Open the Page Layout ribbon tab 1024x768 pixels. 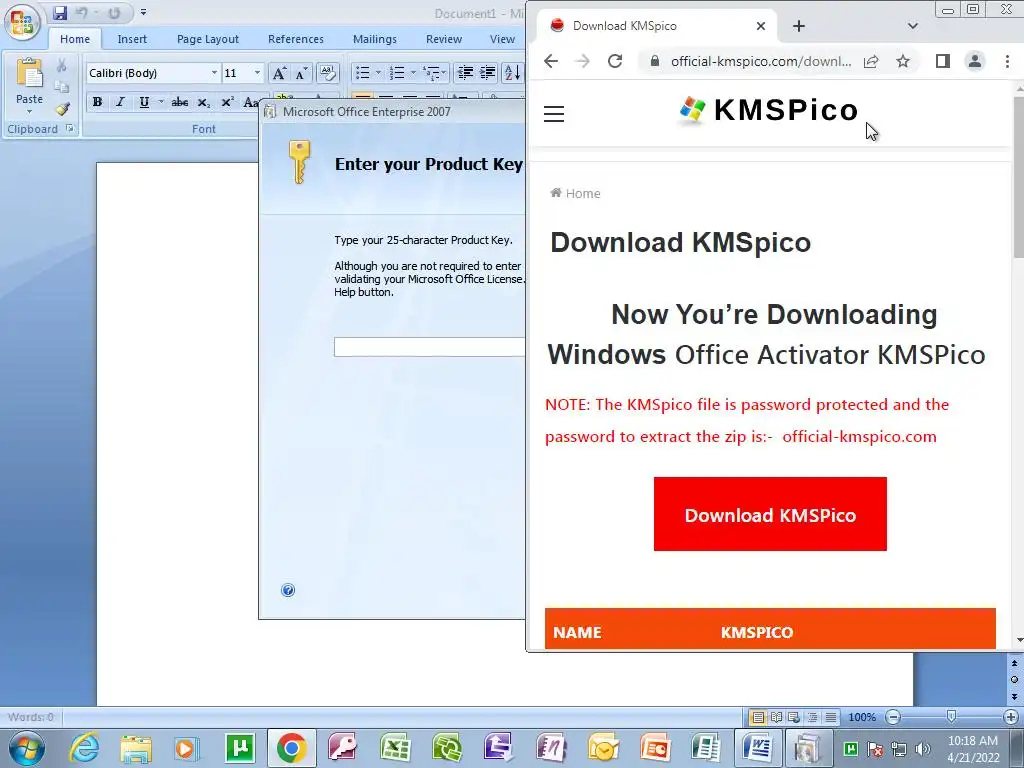point(208,39)
